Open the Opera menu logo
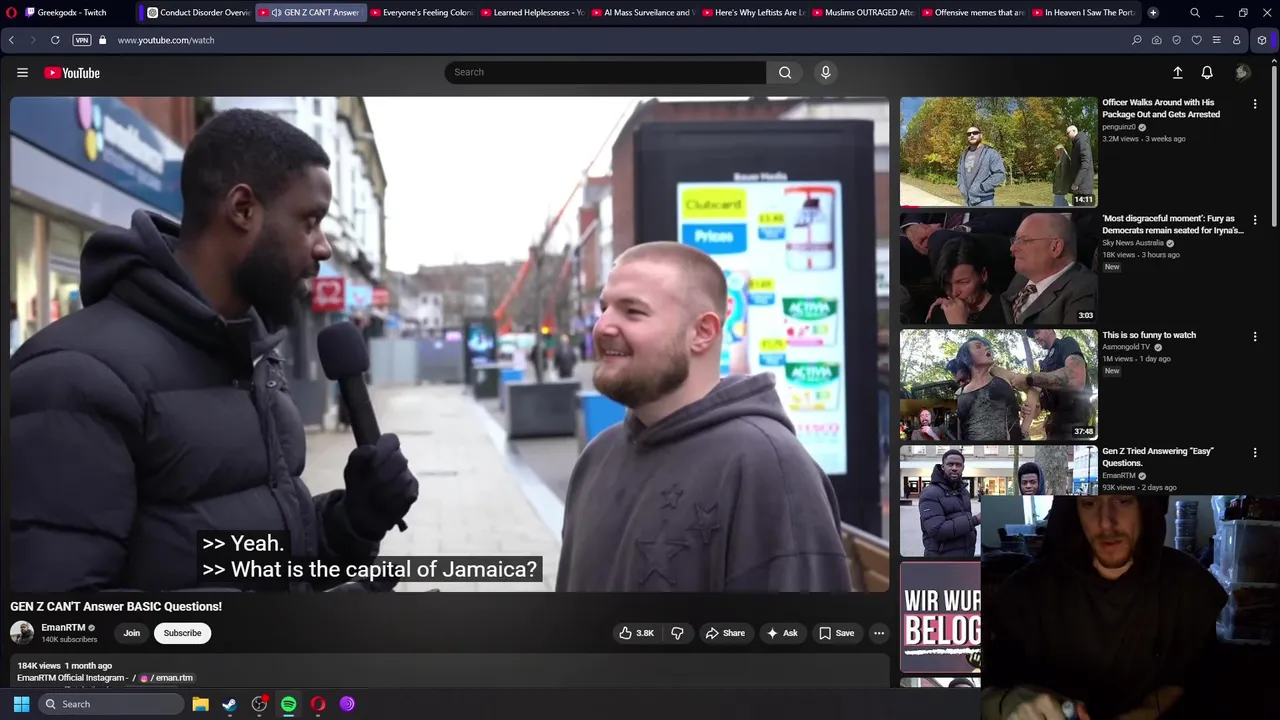Viewport: 1280px width, 720px height. (x=12, y=13)
